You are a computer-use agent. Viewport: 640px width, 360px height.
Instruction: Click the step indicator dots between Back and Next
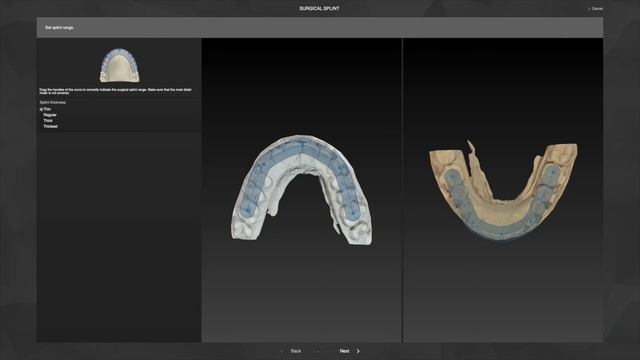coord(320,351)
